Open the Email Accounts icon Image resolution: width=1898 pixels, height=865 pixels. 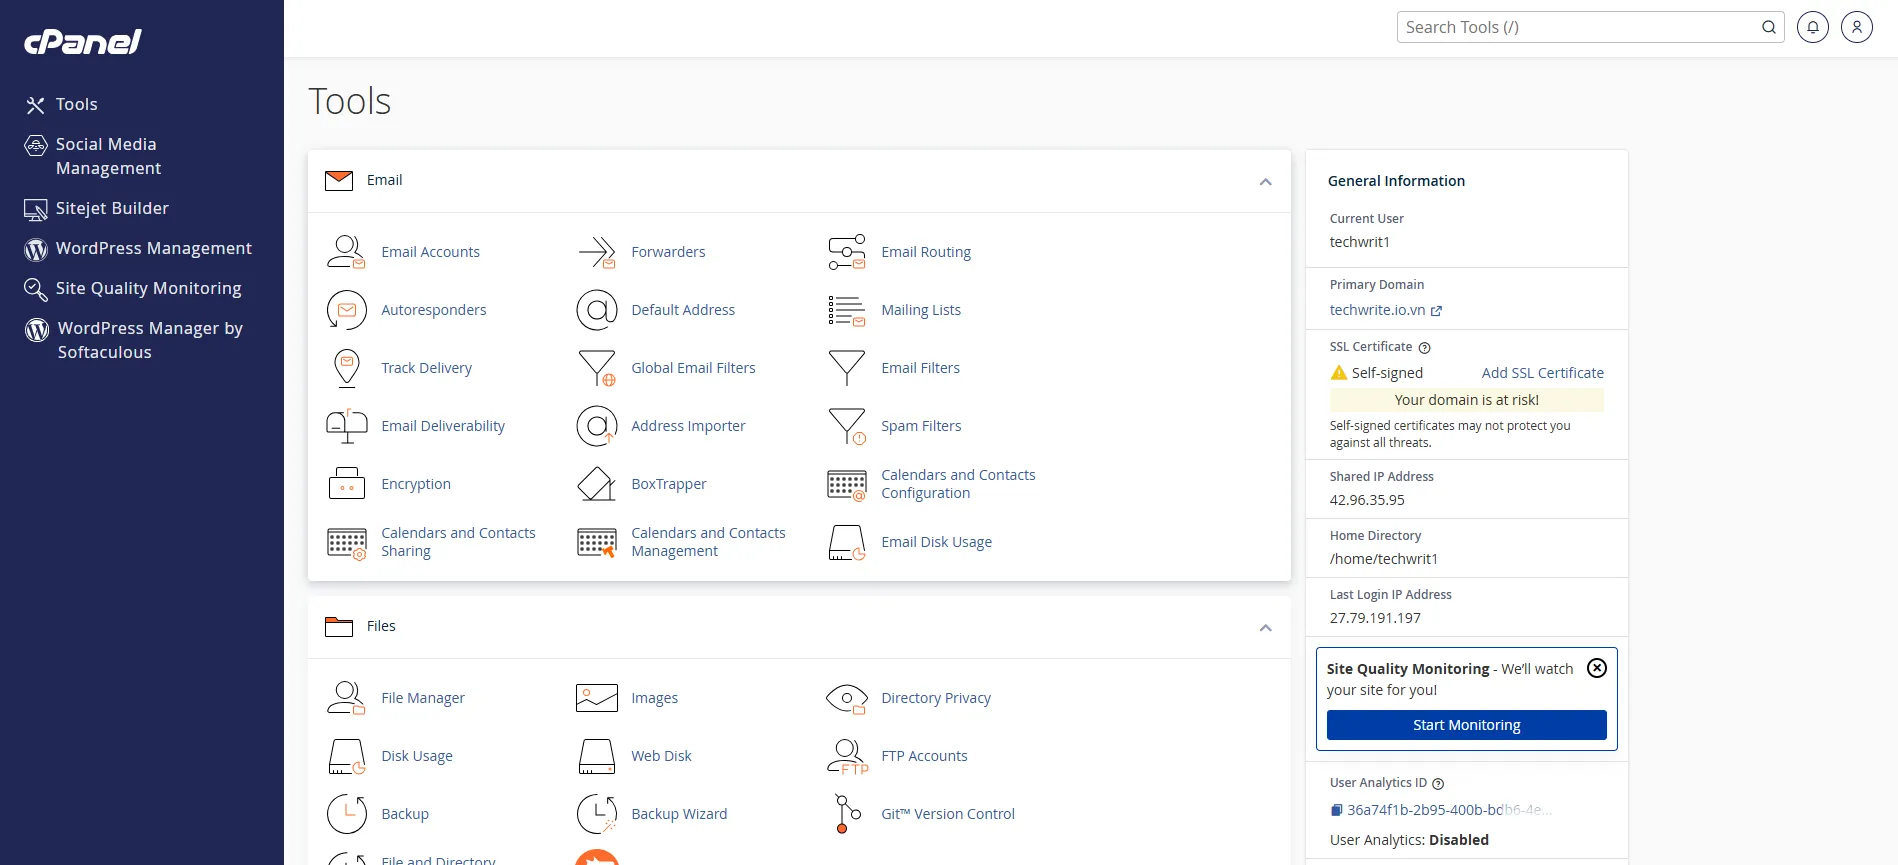coord(346,252)
